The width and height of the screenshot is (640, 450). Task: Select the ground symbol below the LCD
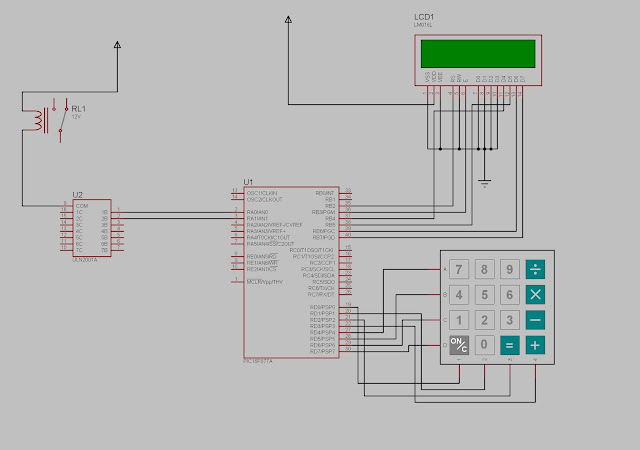point(484,183)
